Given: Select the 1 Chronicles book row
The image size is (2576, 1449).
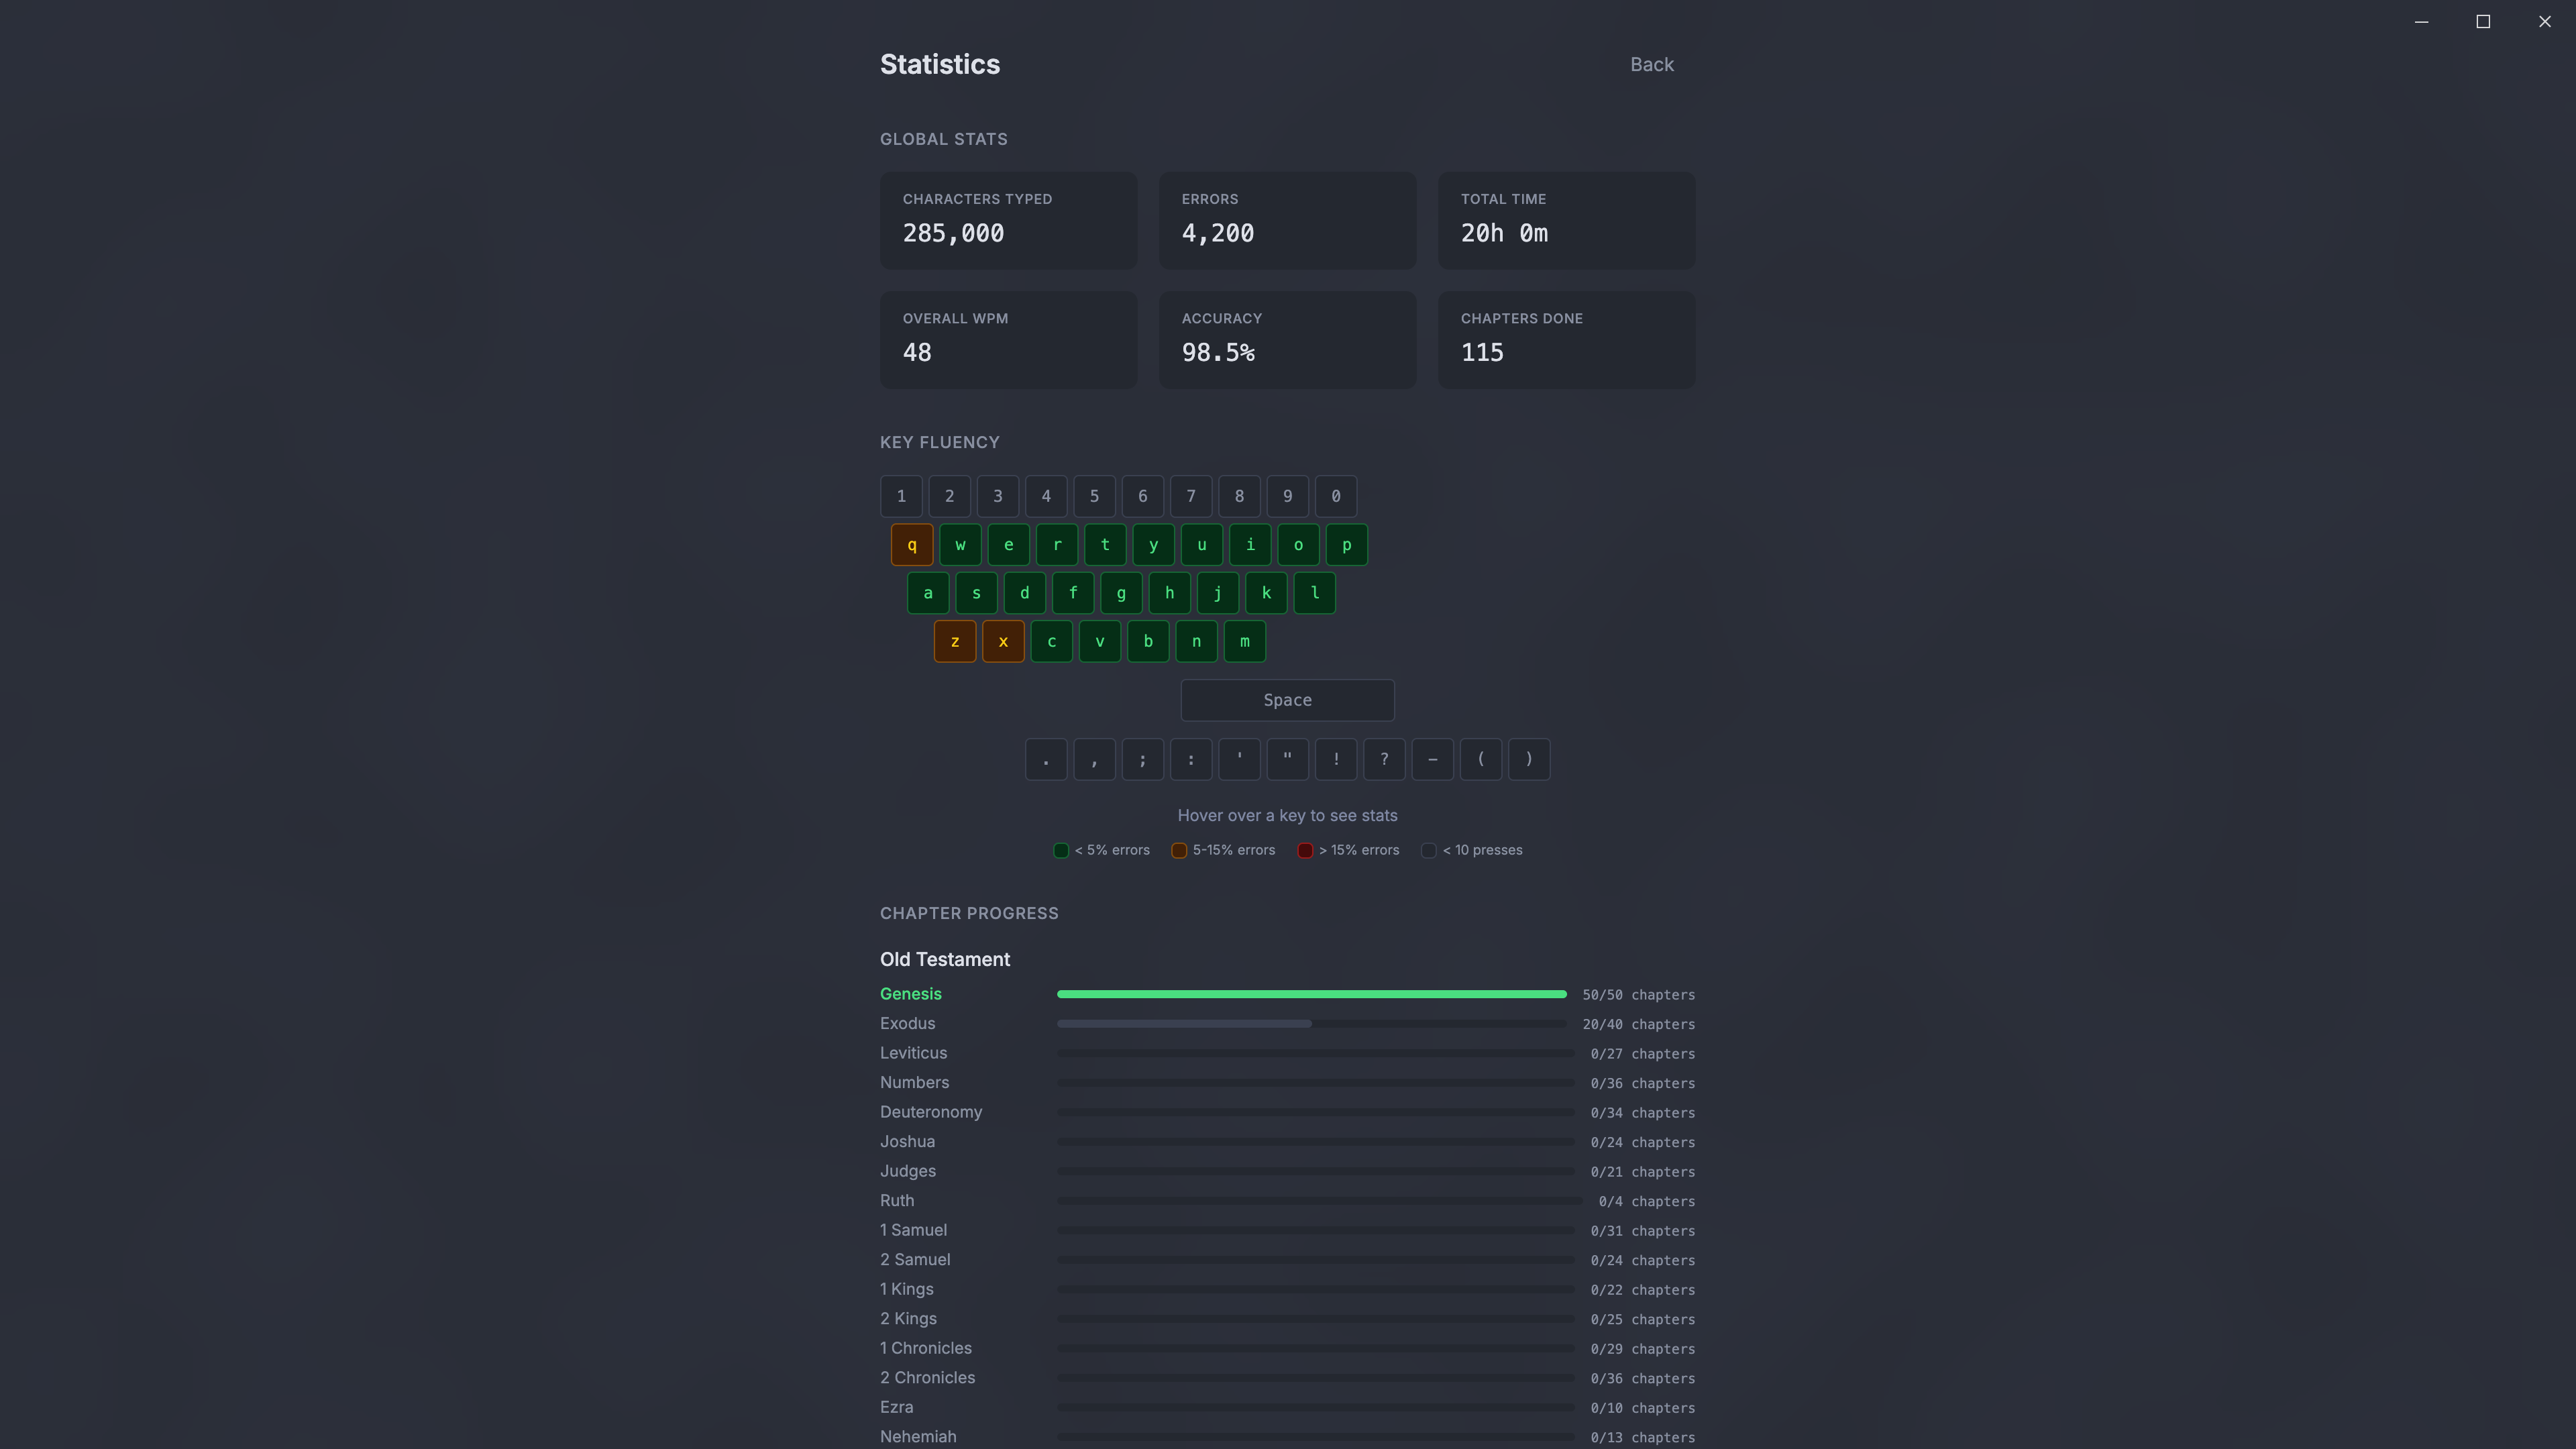Looking at the screenshot, I should click(1287, 1348).
